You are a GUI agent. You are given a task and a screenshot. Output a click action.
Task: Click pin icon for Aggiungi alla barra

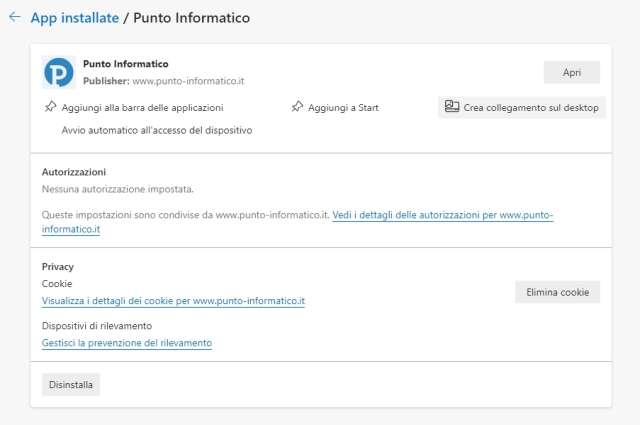click(51, 107)
